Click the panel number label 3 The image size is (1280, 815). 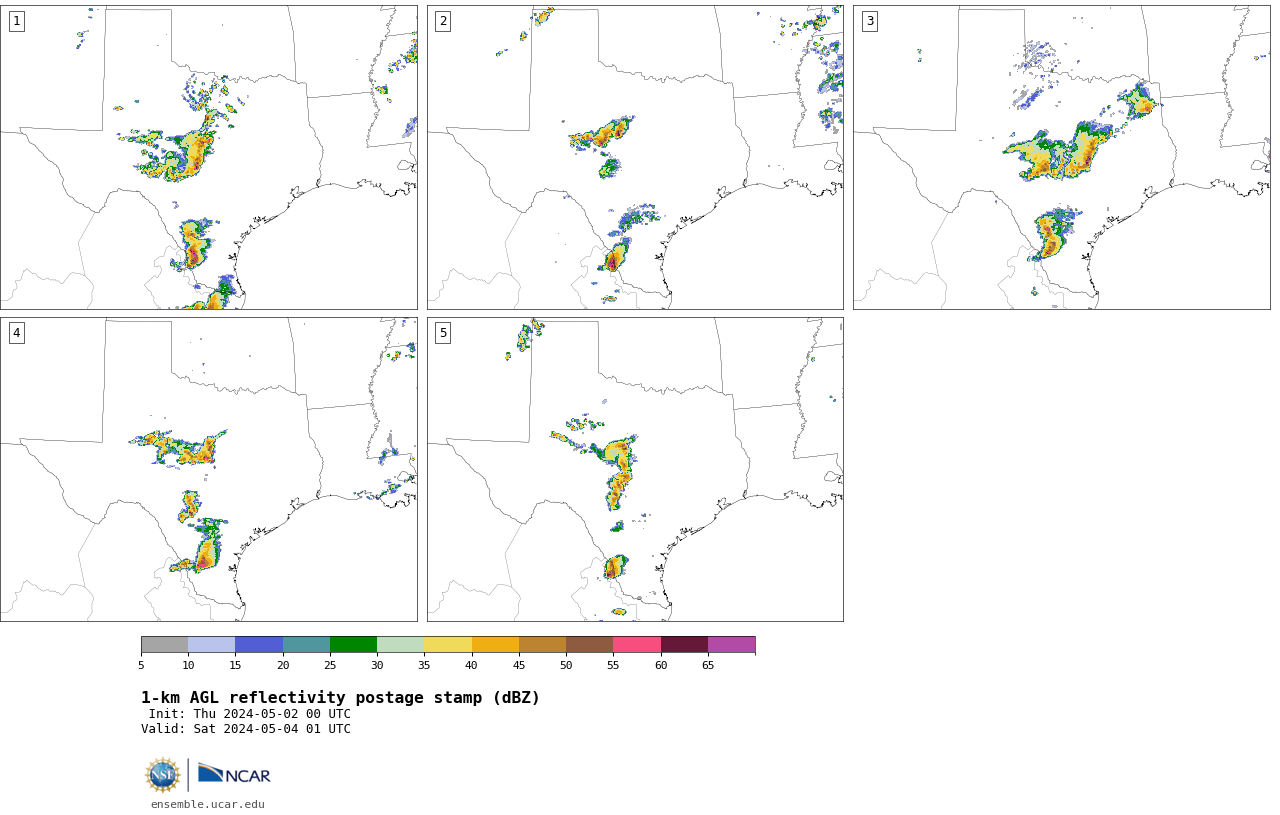click(x=869, y=21)
